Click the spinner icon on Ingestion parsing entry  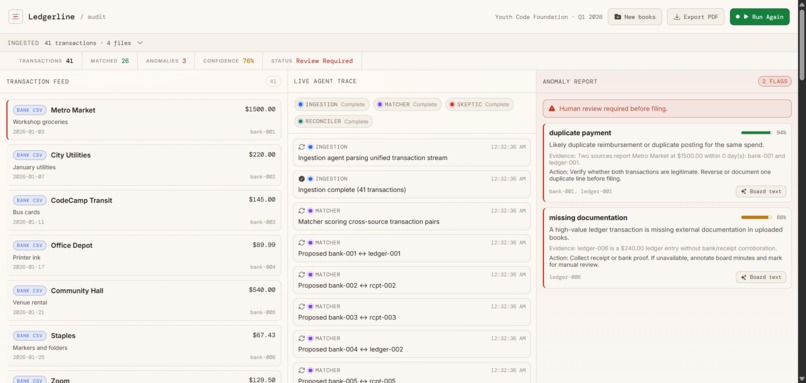302,147
